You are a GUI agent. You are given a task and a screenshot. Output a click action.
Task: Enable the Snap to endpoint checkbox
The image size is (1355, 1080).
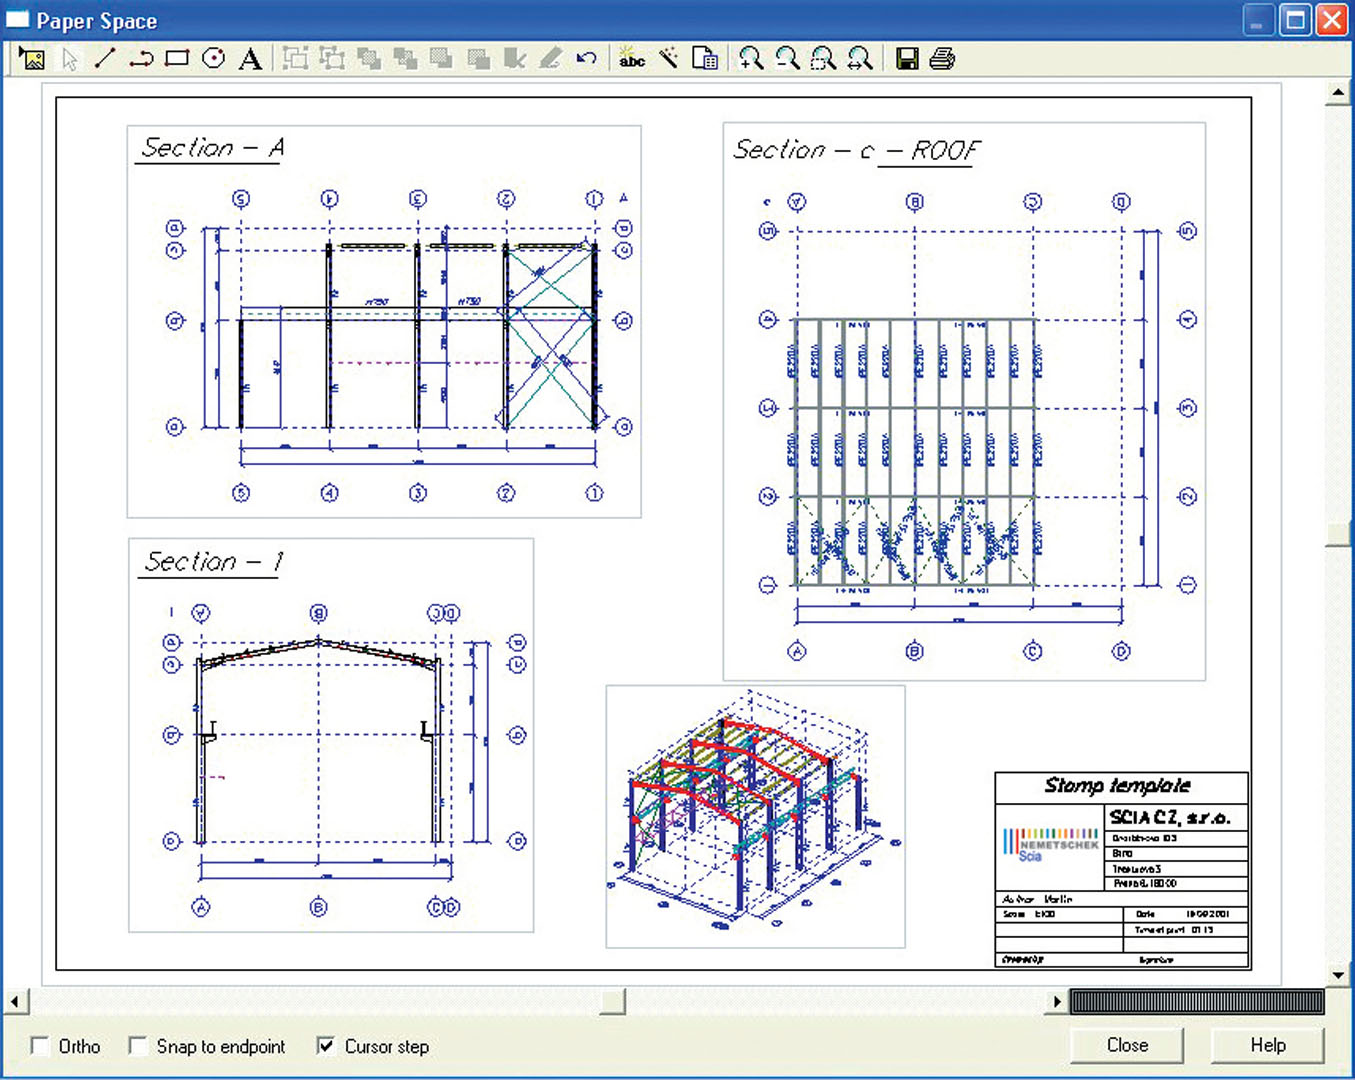coord(139,1046)
